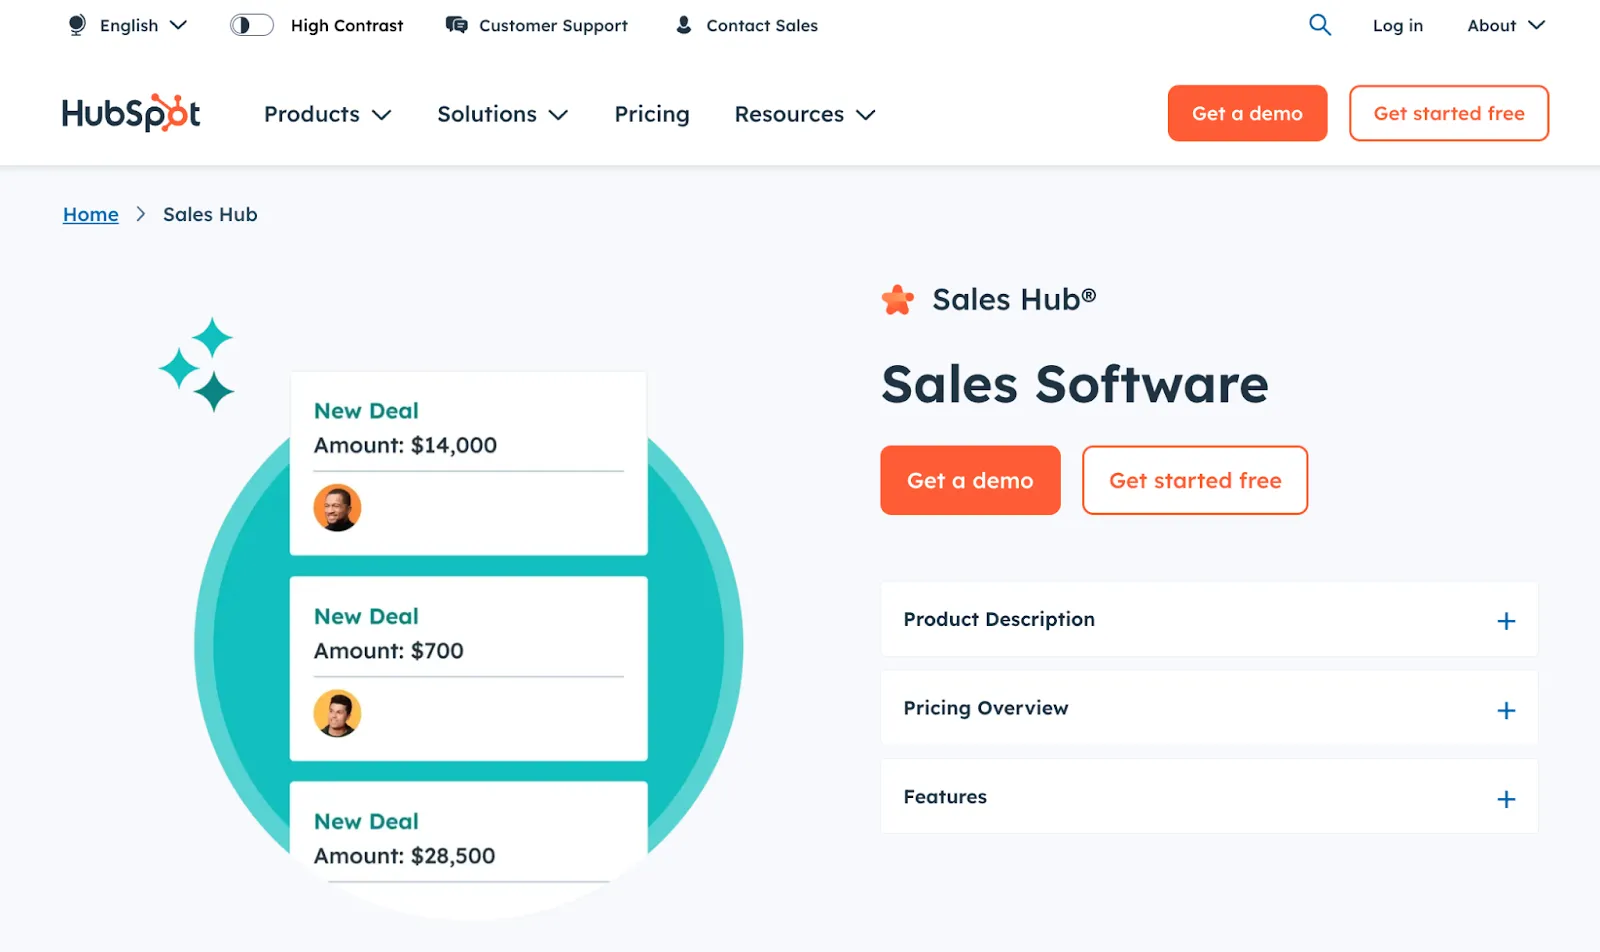Viewport: 1600px width, 952px height.
Task: Click the plus icon beside Product Description
Action: tap(1506, 621)
